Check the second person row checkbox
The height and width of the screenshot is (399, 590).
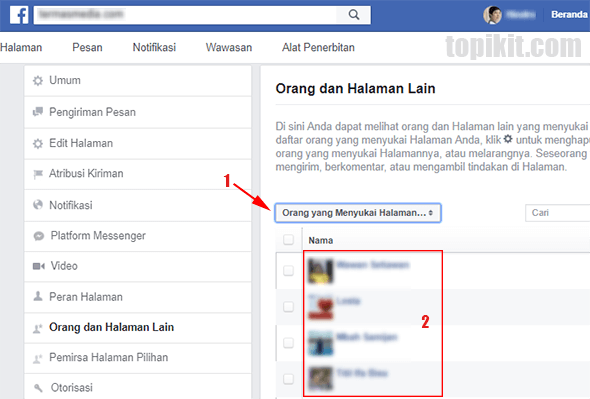(x=289, y=307)
